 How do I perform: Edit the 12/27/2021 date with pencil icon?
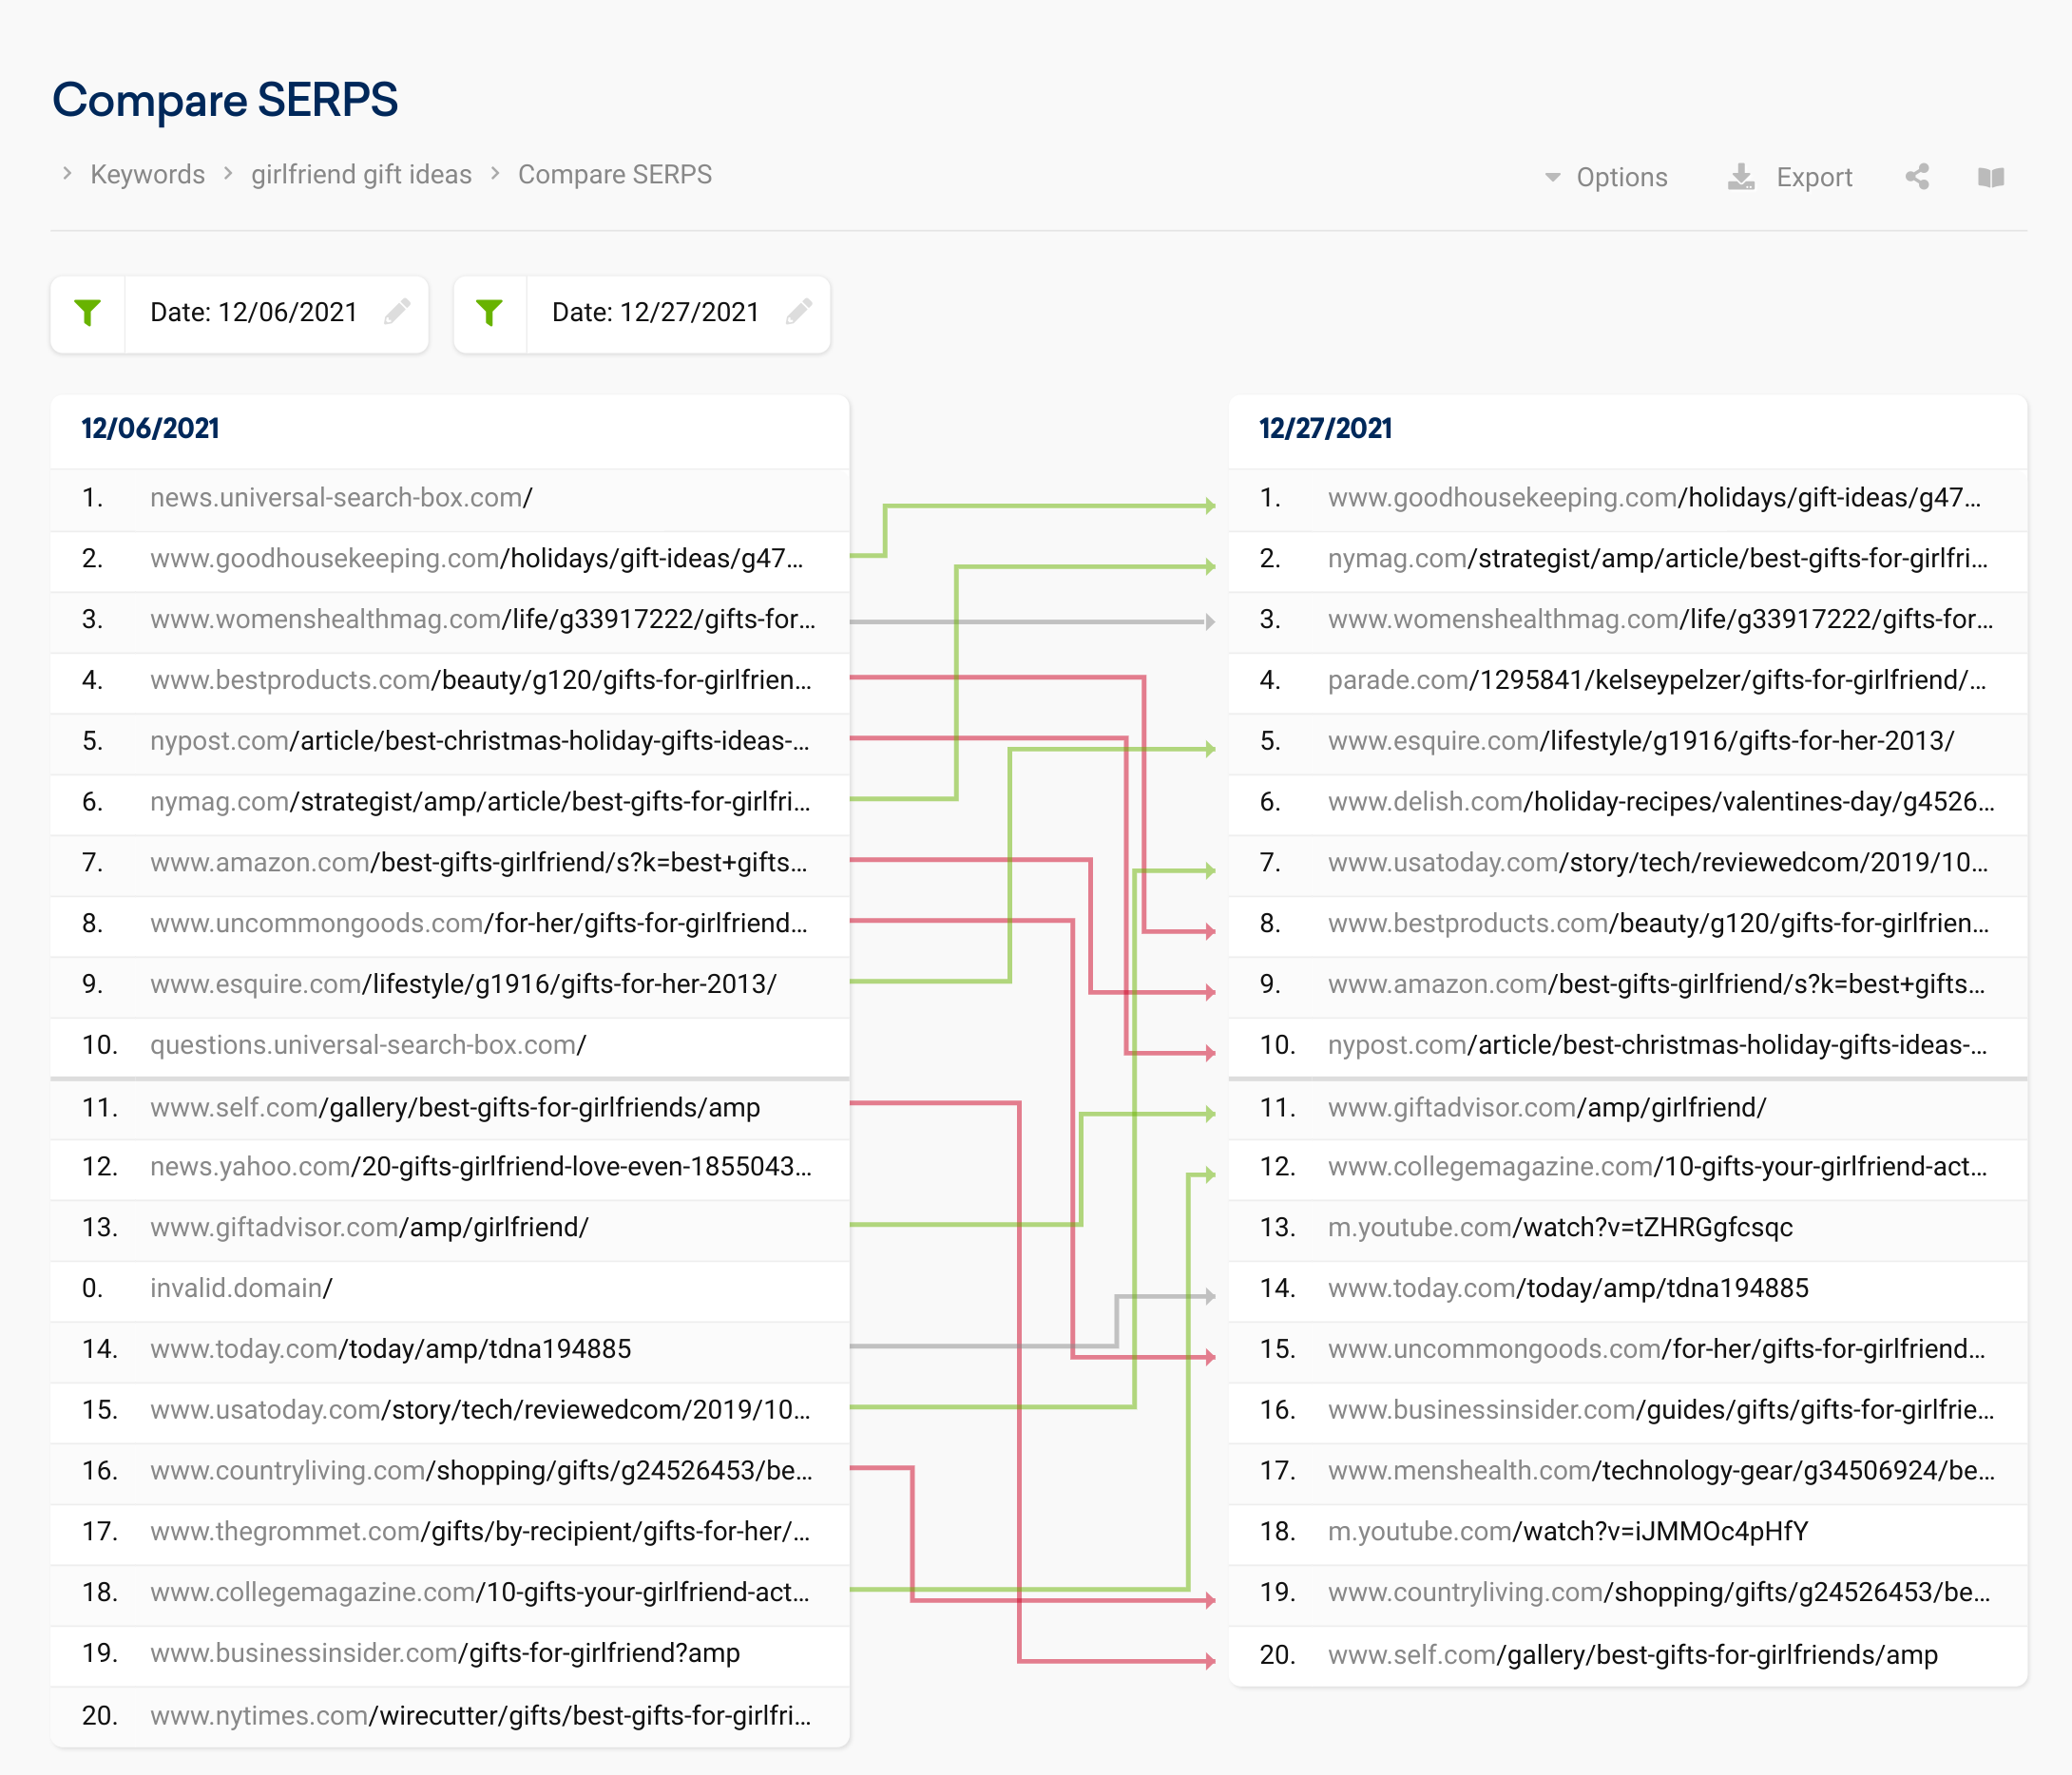click(799, 312)
